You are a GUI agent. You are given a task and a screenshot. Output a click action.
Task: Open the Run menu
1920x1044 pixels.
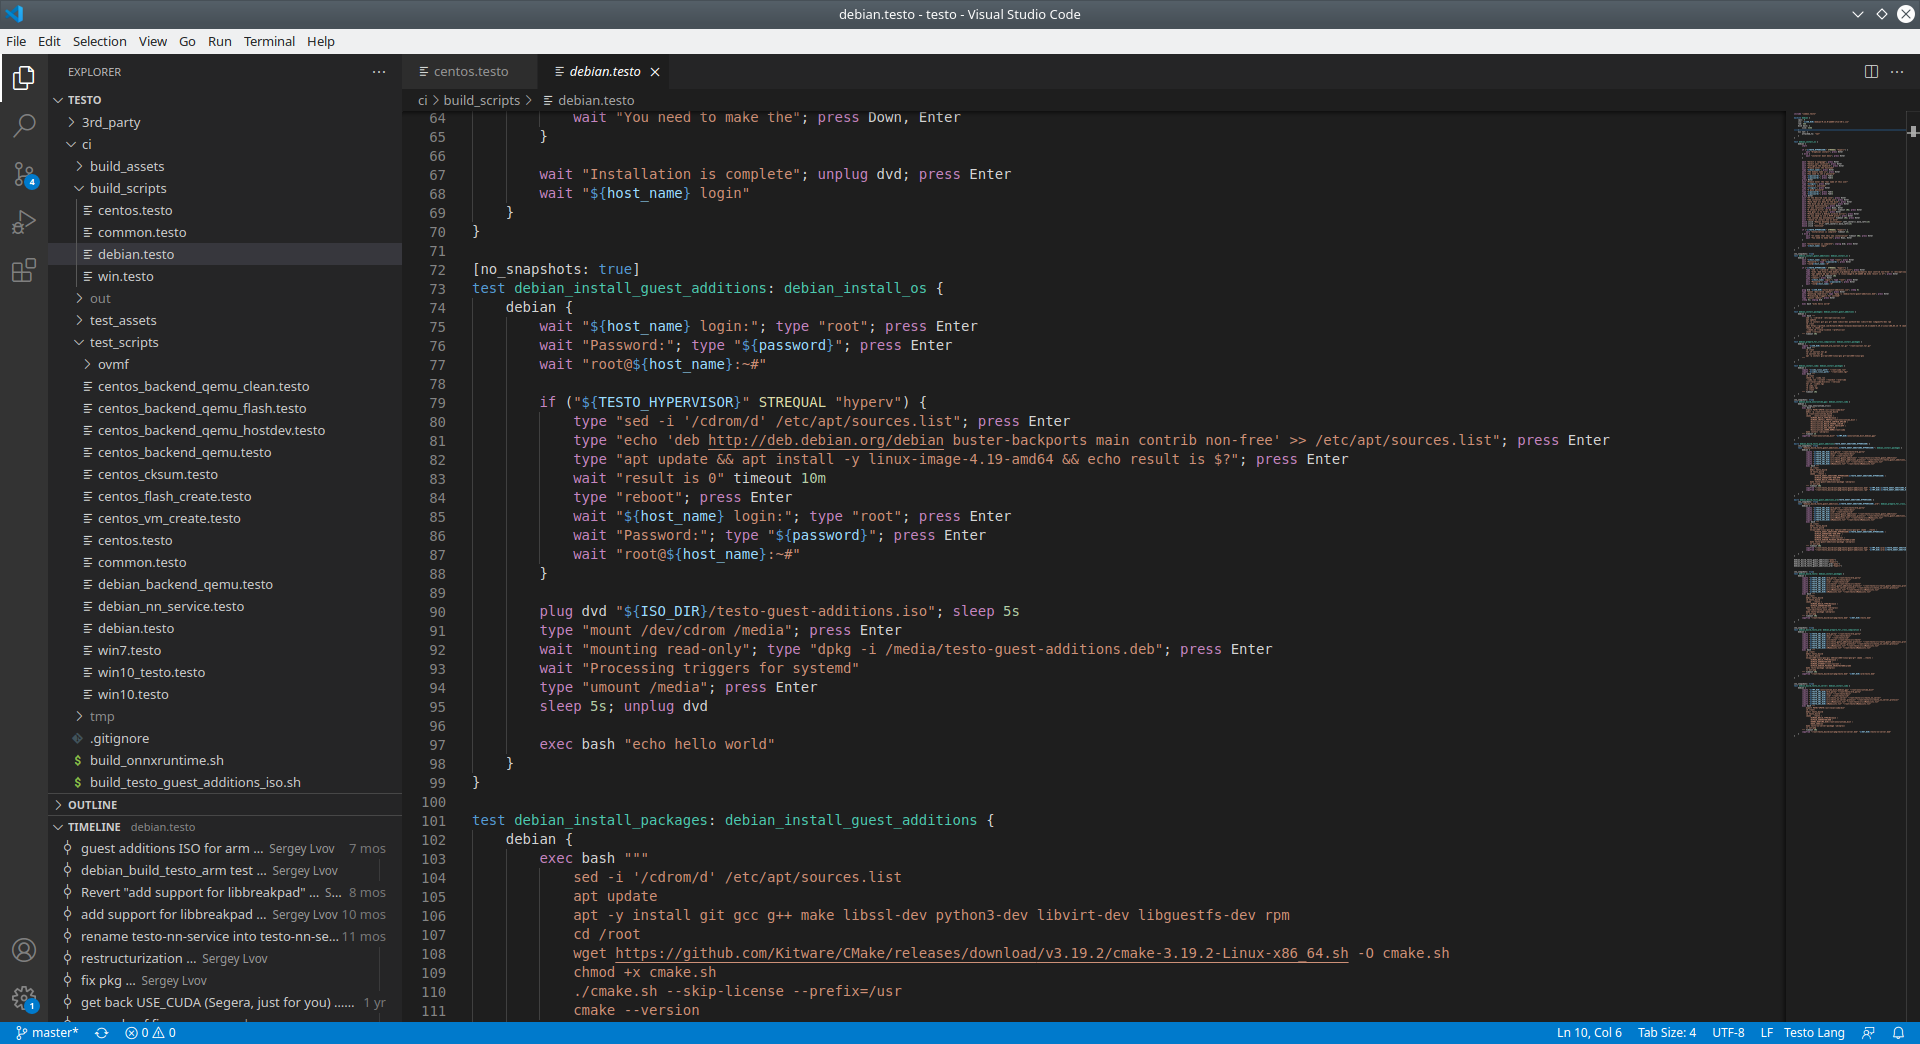point(219,42)
